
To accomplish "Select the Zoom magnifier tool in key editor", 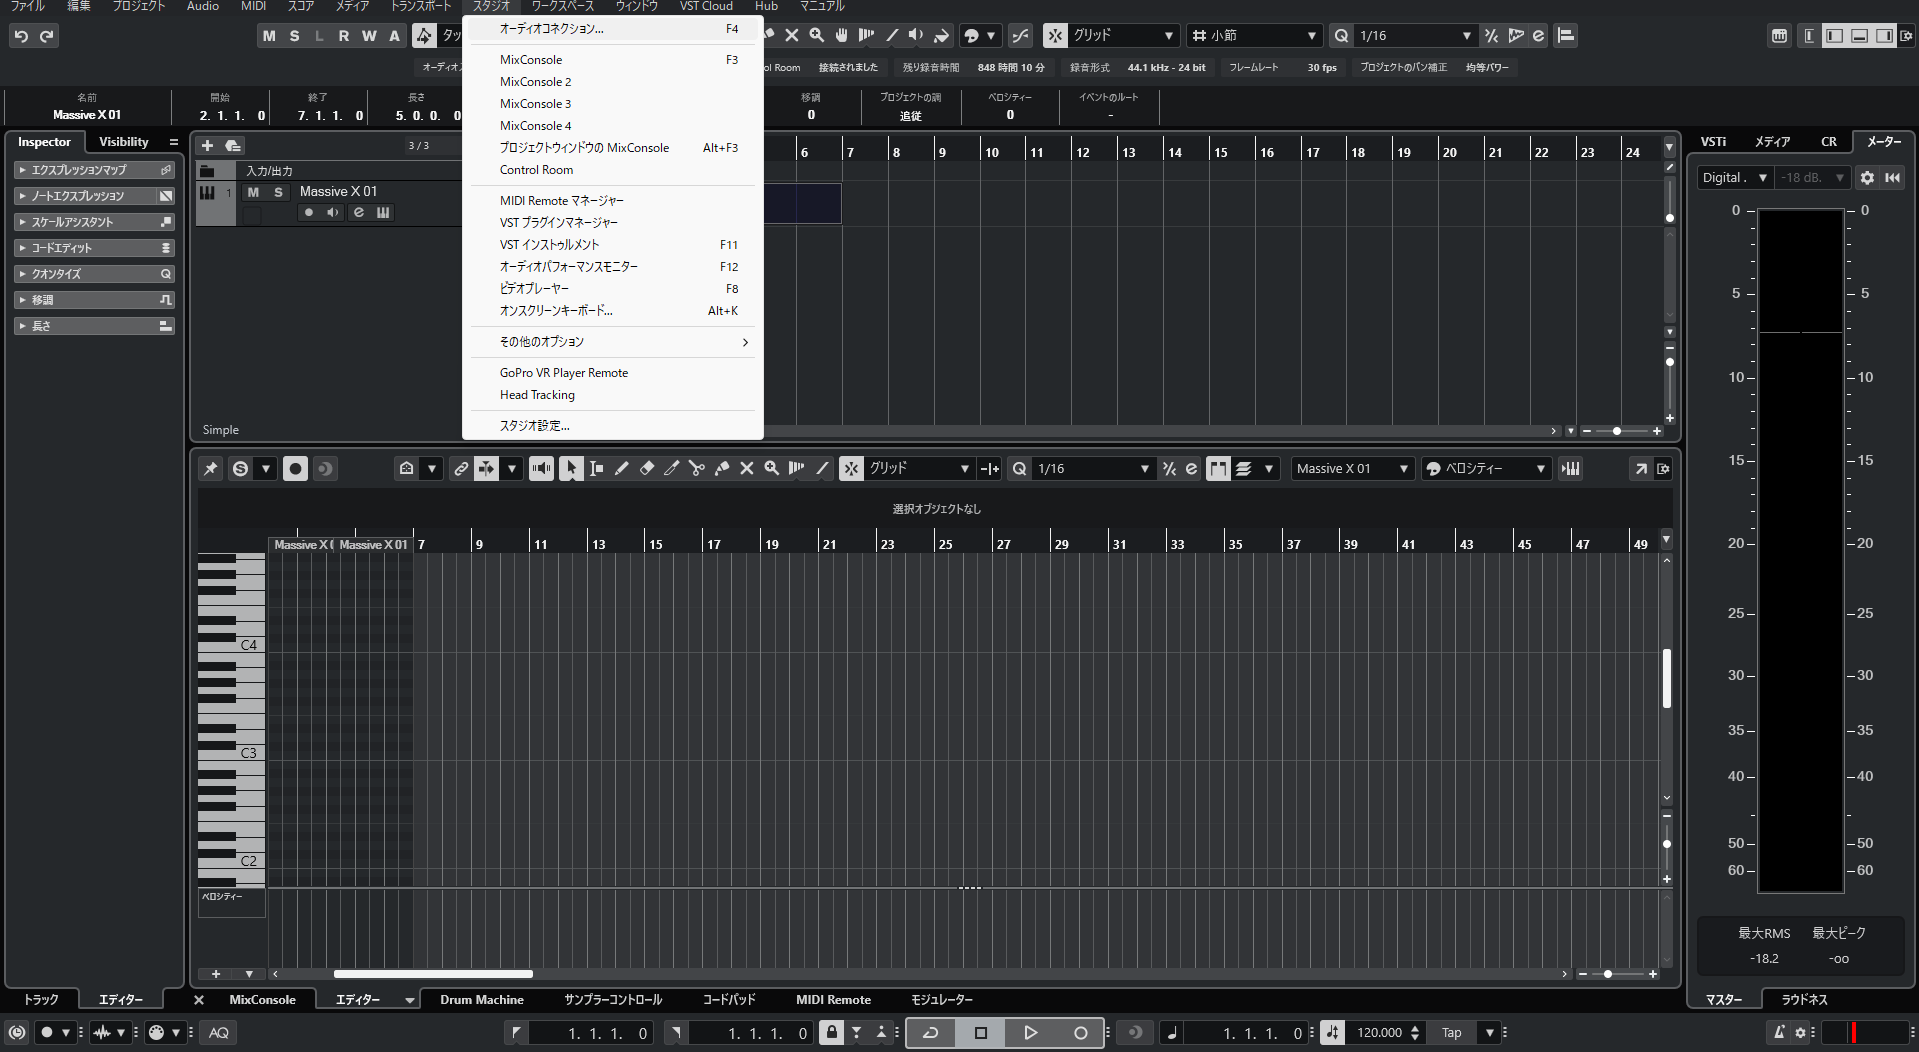I will 772,468.
